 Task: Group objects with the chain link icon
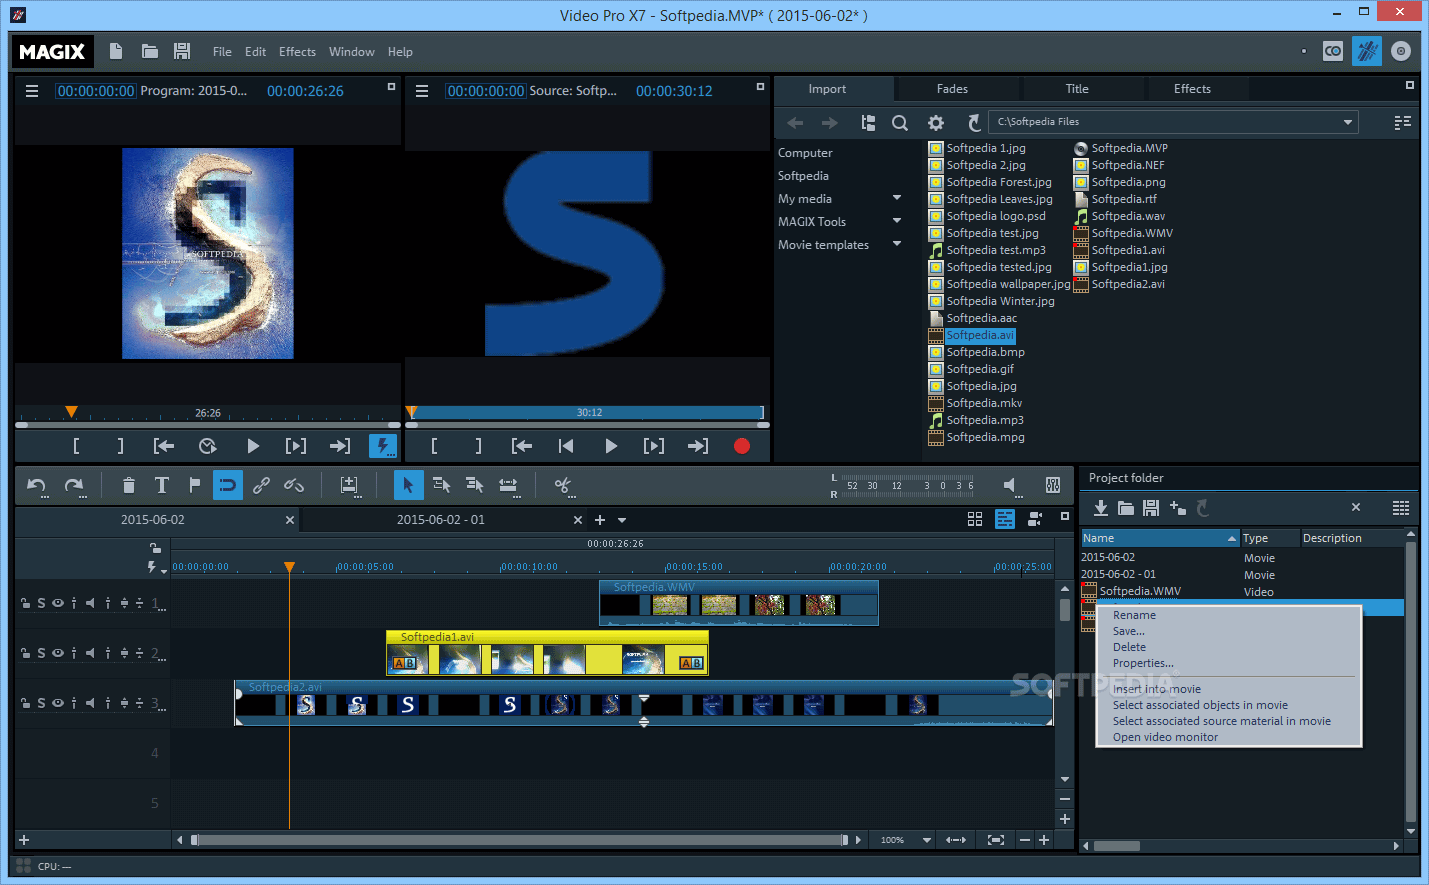[x=261, y=485]
